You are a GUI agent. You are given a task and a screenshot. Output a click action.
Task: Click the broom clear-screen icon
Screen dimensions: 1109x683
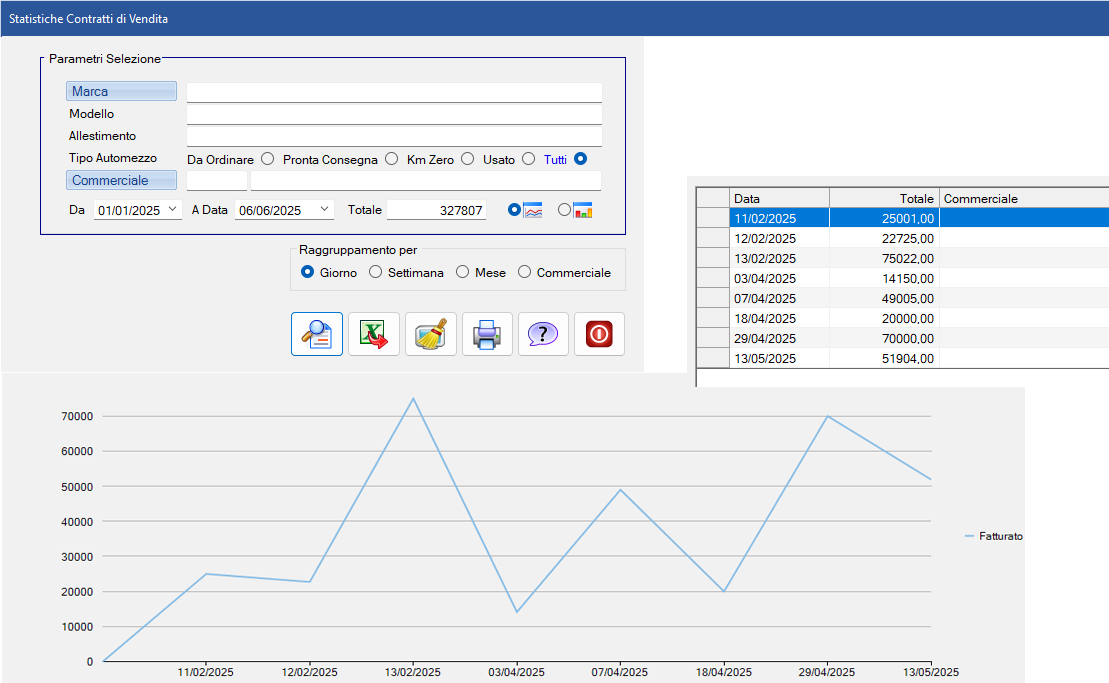coord(431,334)
